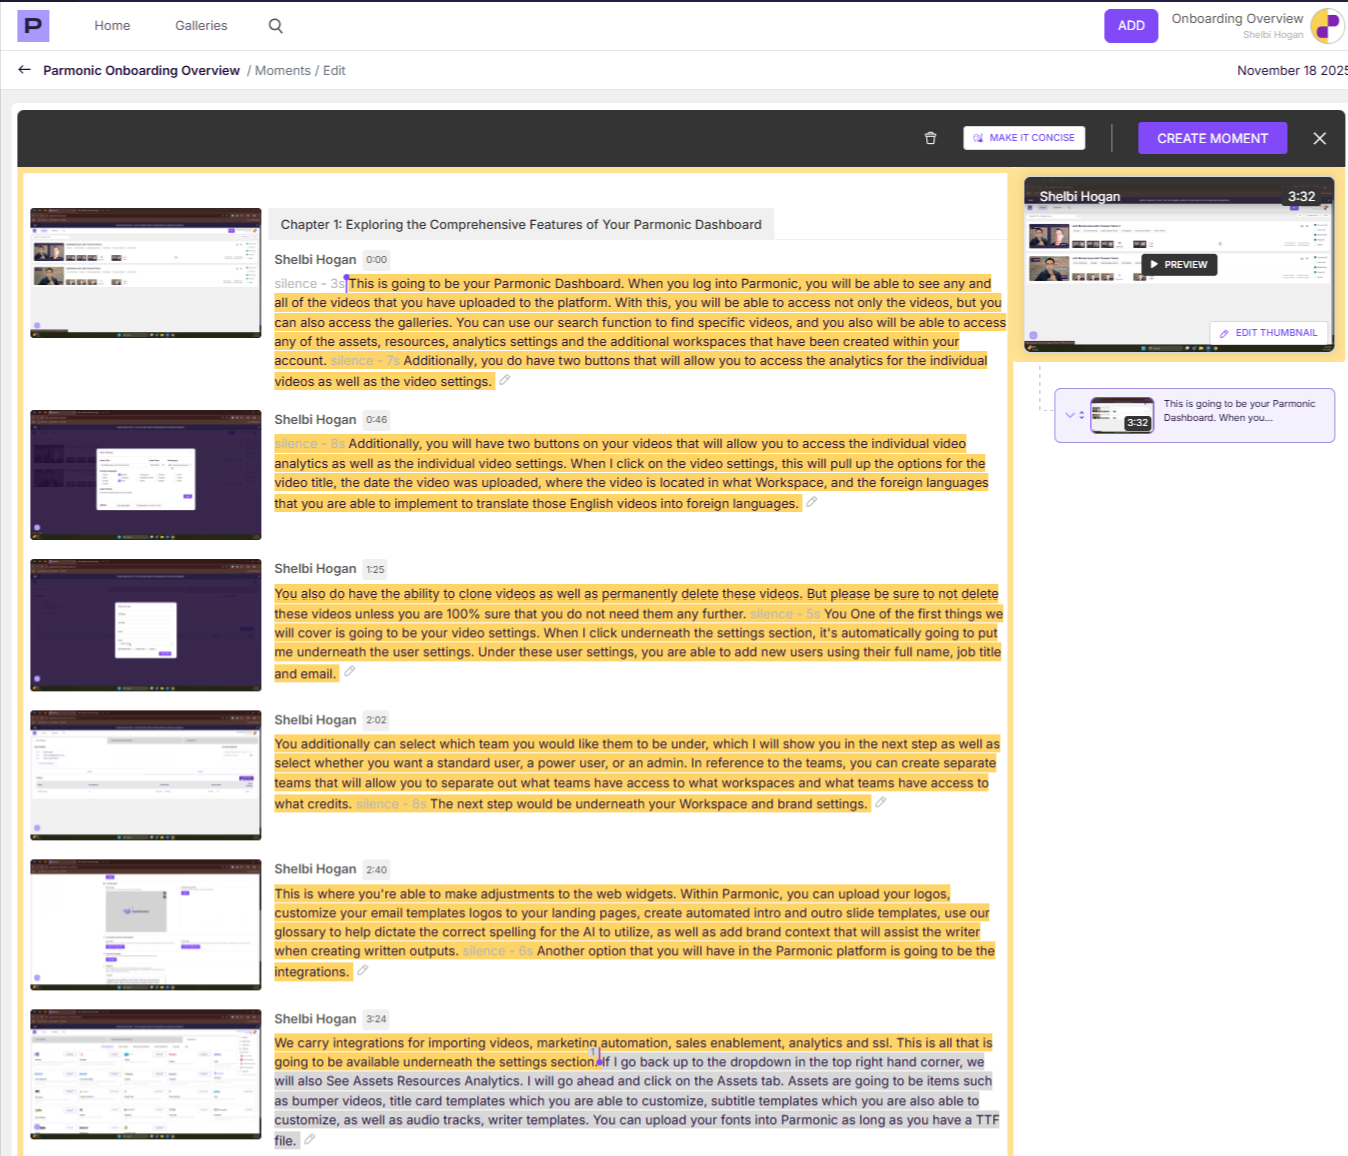Viewport: 1348px width, 1156px height.
Task: Click the selection end handle after 'settings section.'
Action: pos(599,1058)
